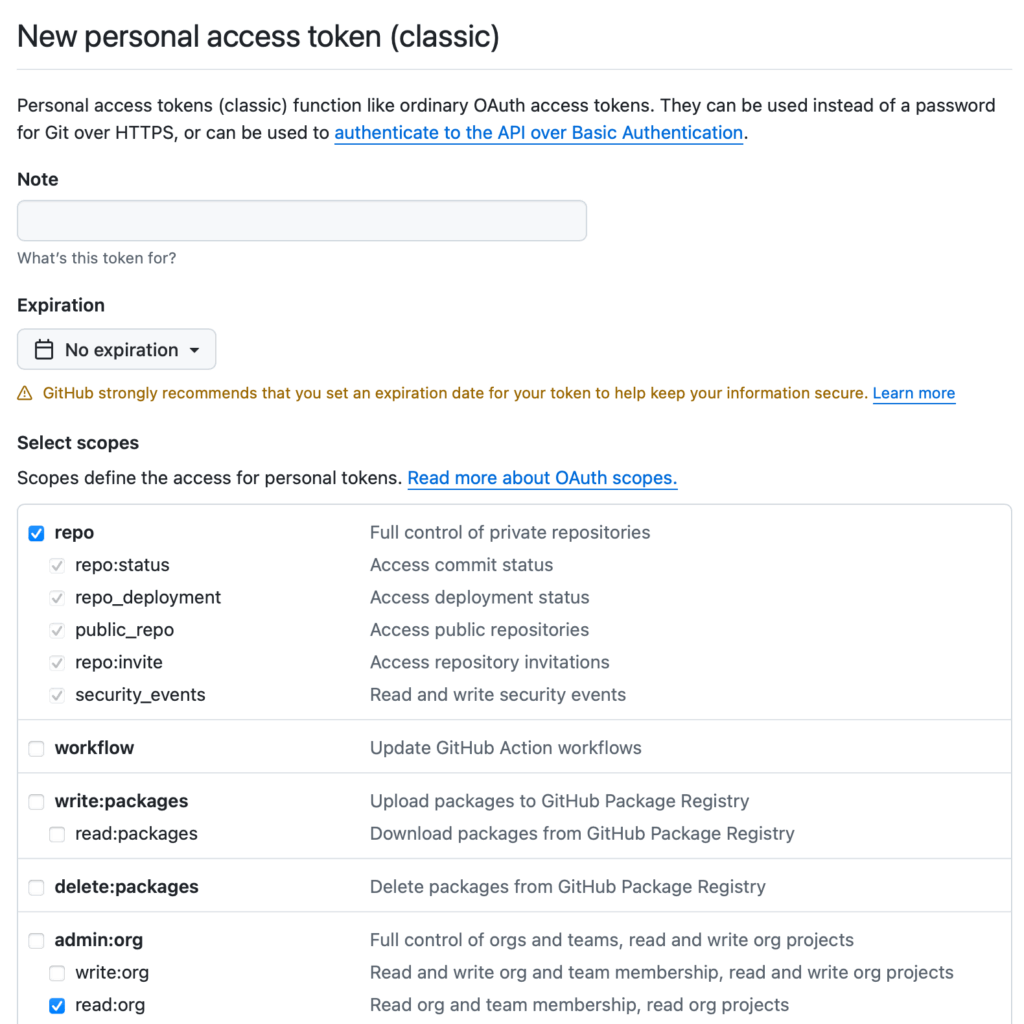Viewport: 1024px width, 1024px height.
Task: Enable the admin:org scope checkbox
Action: click(x=37, y=940)
